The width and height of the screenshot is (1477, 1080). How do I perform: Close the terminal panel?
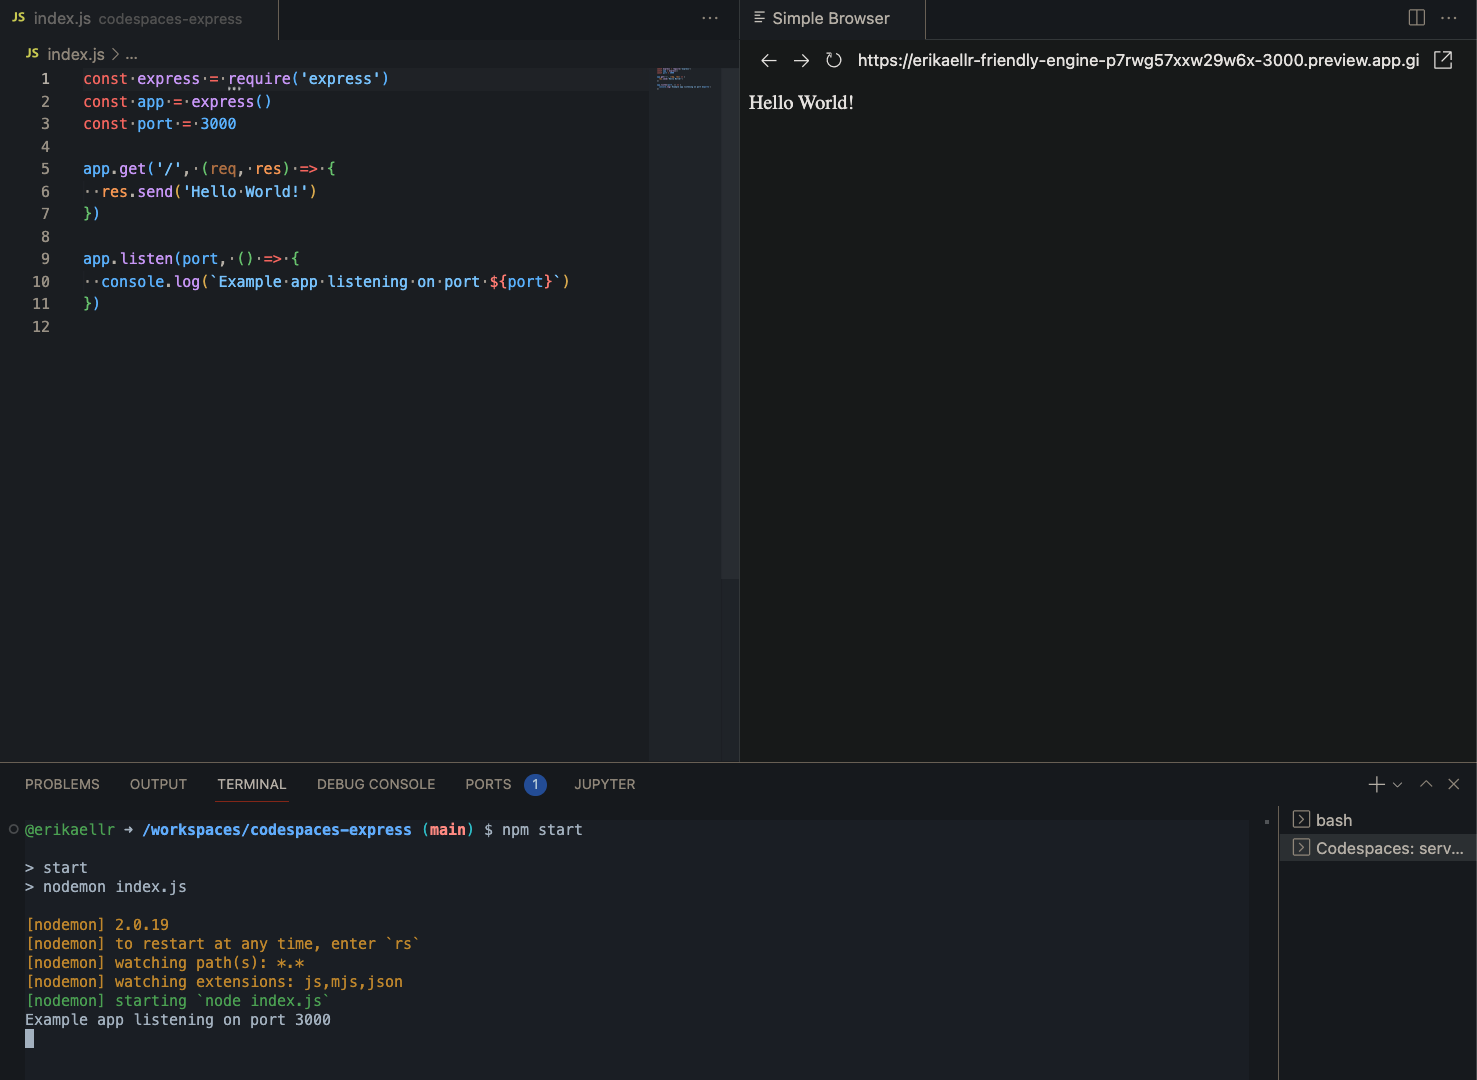pyautogui.click(x=1454, y=784)
